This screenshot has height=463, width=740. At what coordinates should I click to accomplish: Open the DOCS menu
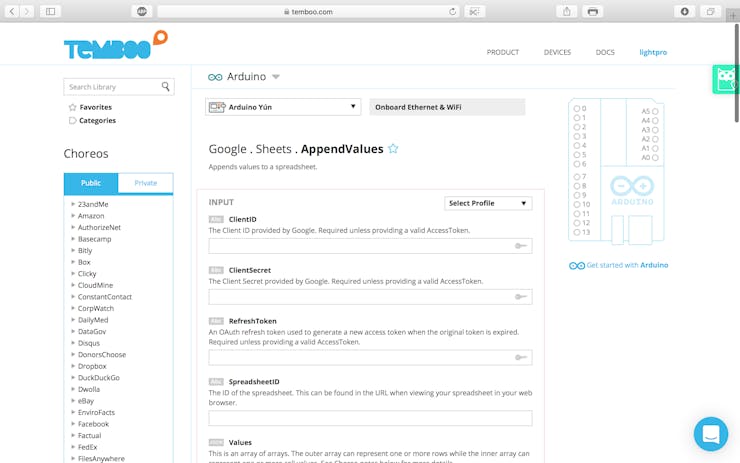click(x=605, y=52)
